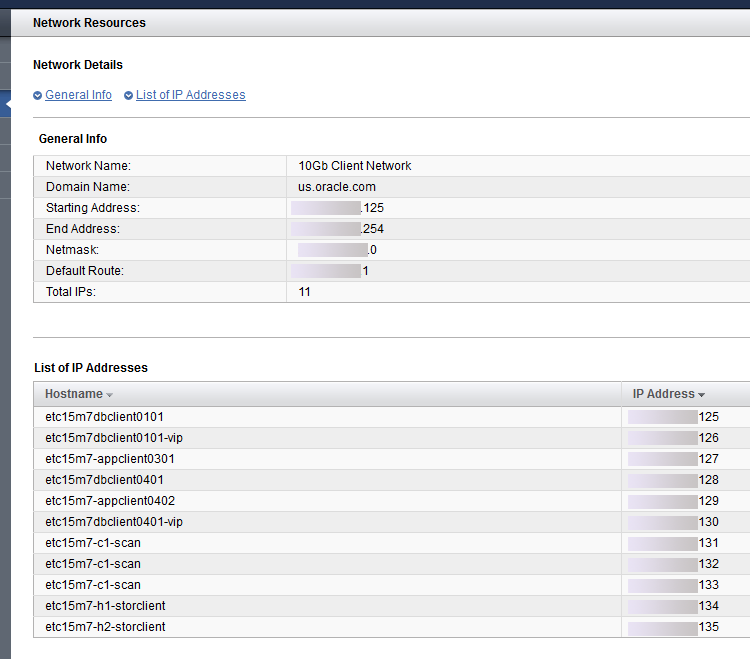Click the arrow icon beside List of IP Addresses link

[x=128, y=96]
